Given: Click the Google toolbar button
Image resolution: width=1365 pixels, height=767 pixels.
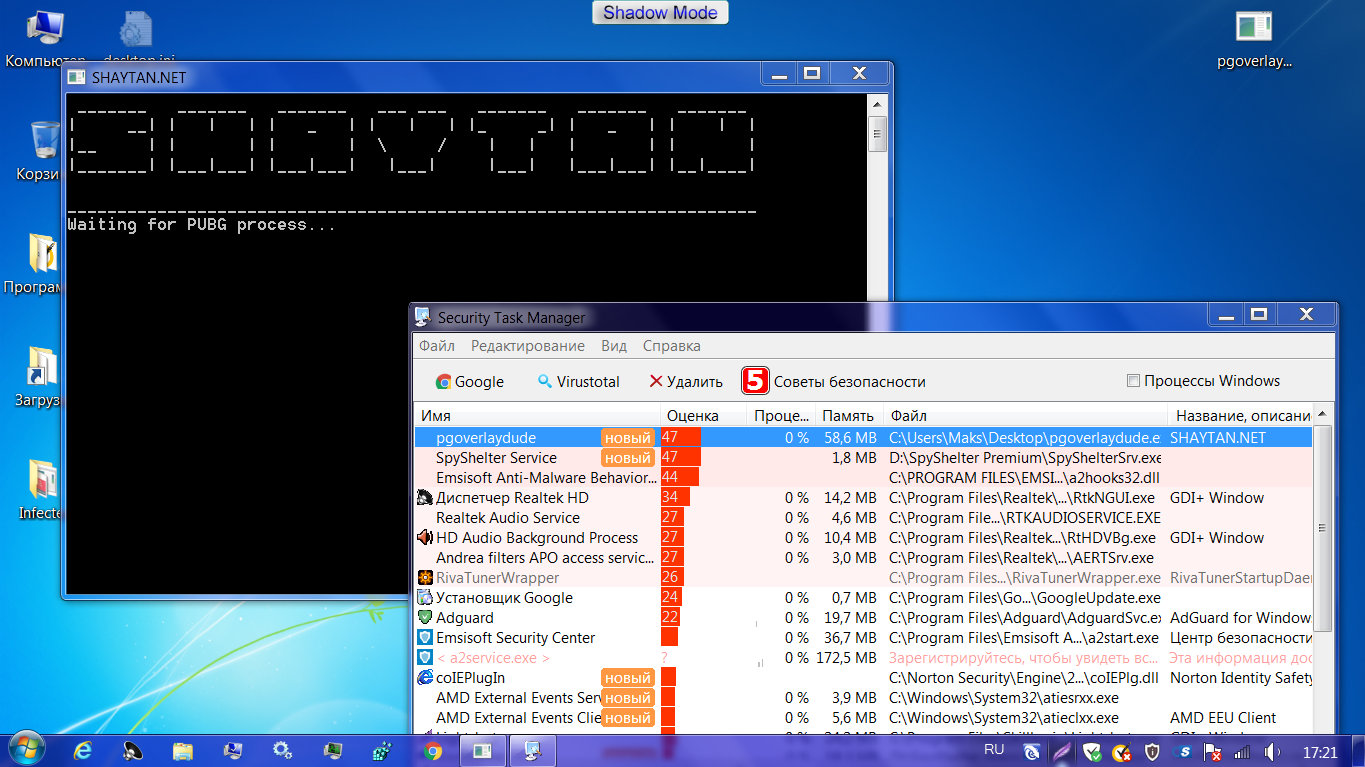Looking at the screenshot, I should pyautogui.click(x=470, y=381).
